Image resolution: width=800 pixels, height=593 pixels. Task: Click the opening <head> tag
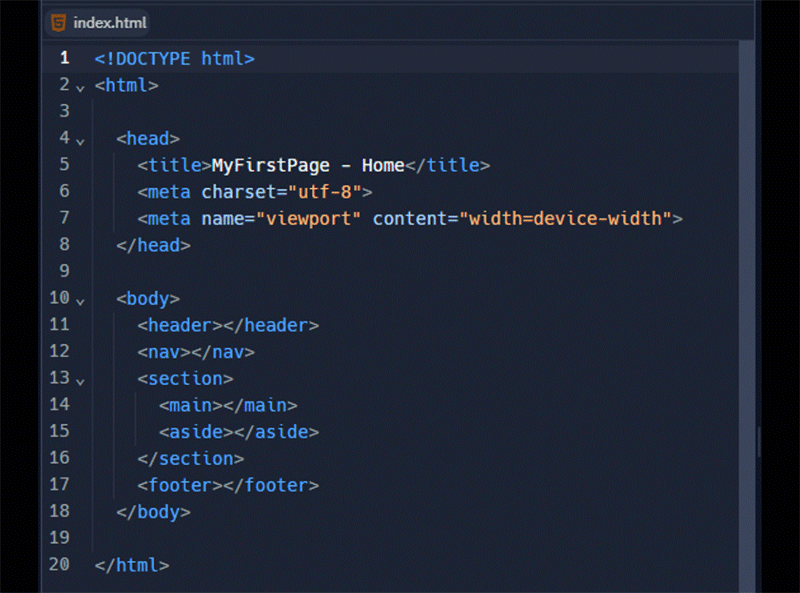click(148, 138)
